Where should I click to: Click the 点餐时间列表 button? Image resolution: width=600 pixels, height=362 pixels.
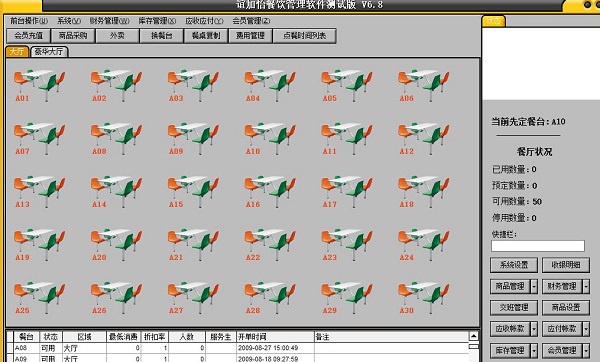305,36
